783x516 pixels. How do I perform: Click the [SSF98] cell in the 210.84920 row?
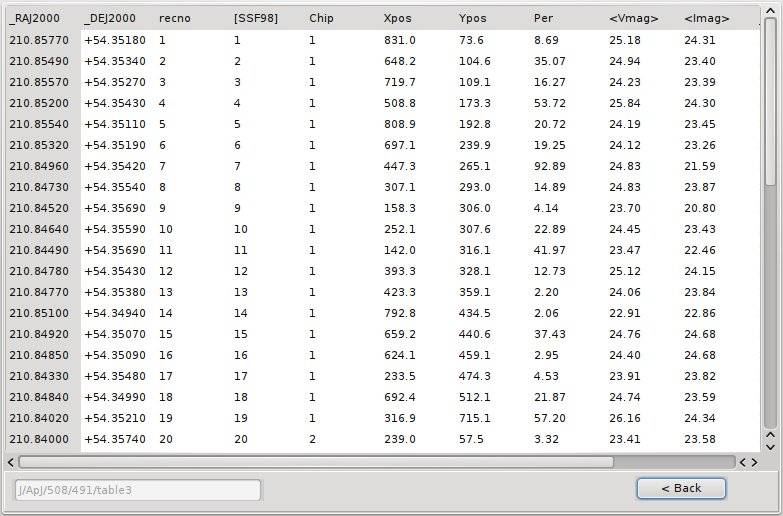[x=241, y=334]
